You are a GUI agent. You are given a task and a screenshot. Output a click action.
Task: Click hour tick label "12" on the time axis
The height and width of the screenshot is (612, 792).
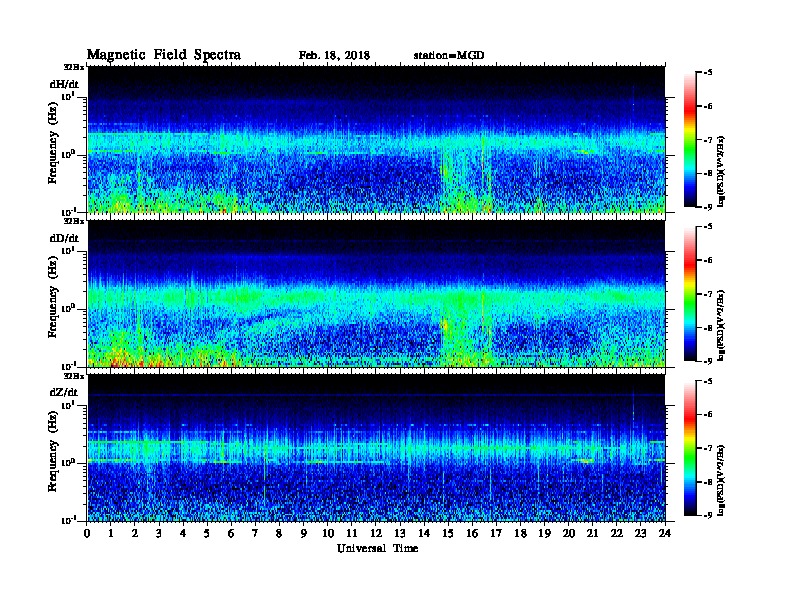tap(376, 533)
